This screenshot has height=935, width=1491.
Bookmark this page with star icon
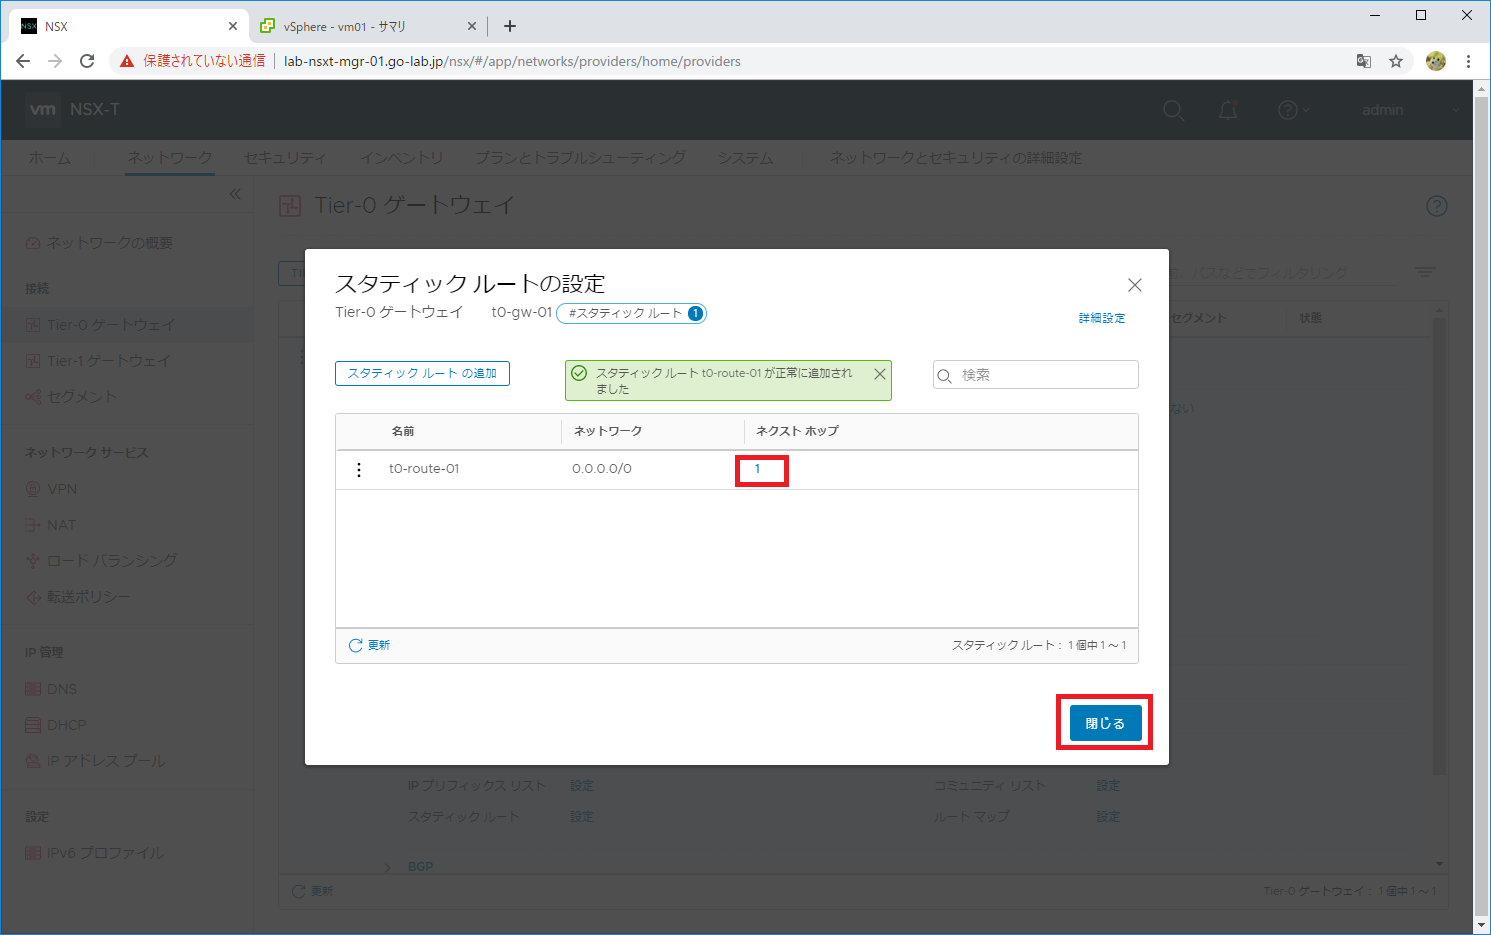(x=1396, y=61)
